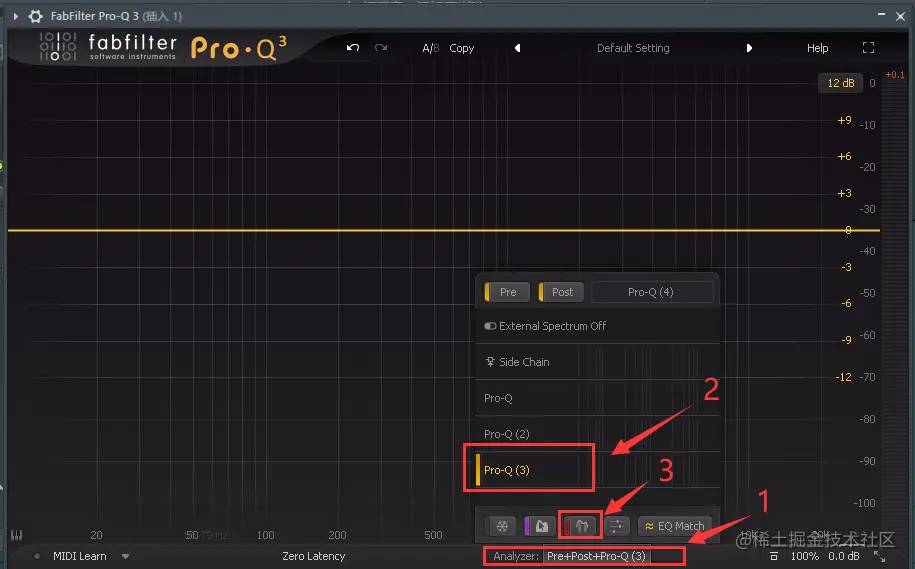Viewport: 915px width, 569px height.
Task: Expand MIDI Learn dropdown arrow
Action: [x=125, y=556]
